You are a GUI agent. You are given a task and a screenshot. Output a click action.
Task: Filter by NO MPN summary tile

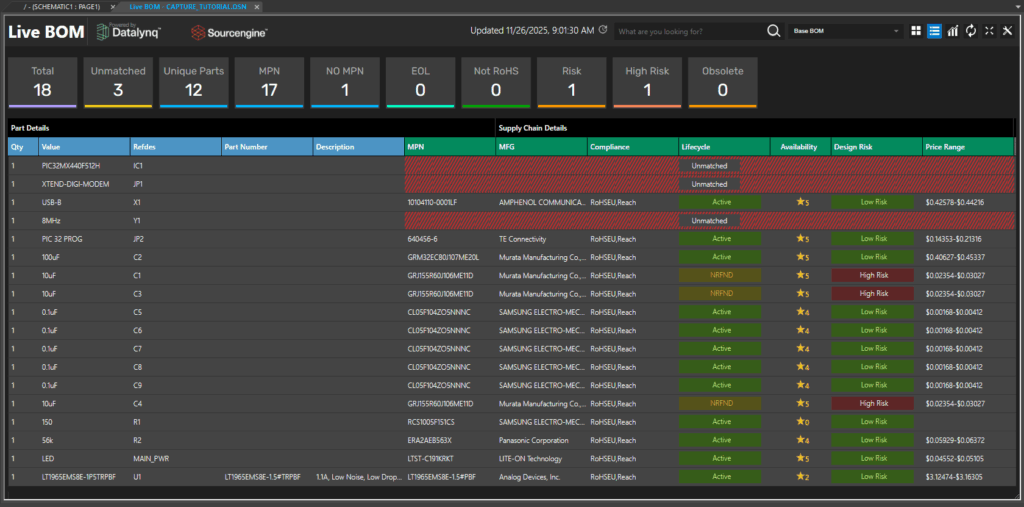(x=345, y=81)
